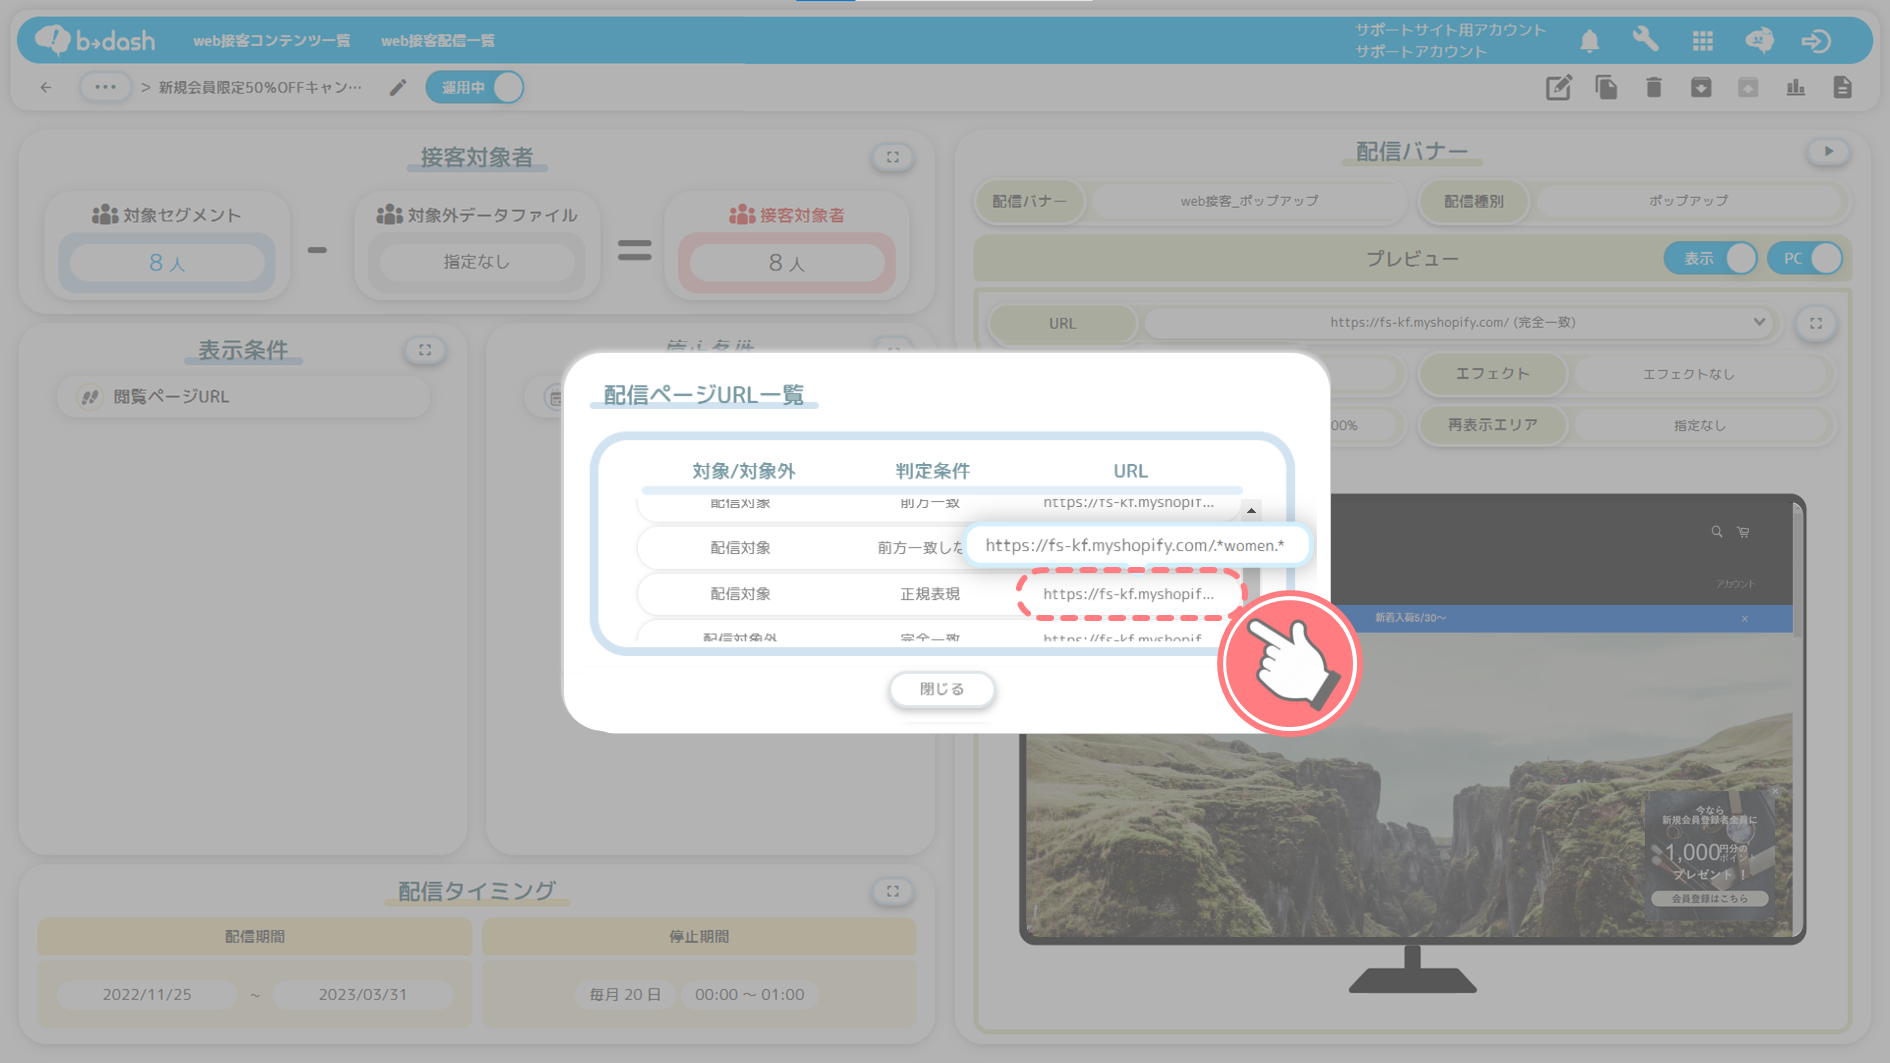The image size is (1890, 1063).
Task: Click the プレビュー header bar
Action: coord(1412,258)
